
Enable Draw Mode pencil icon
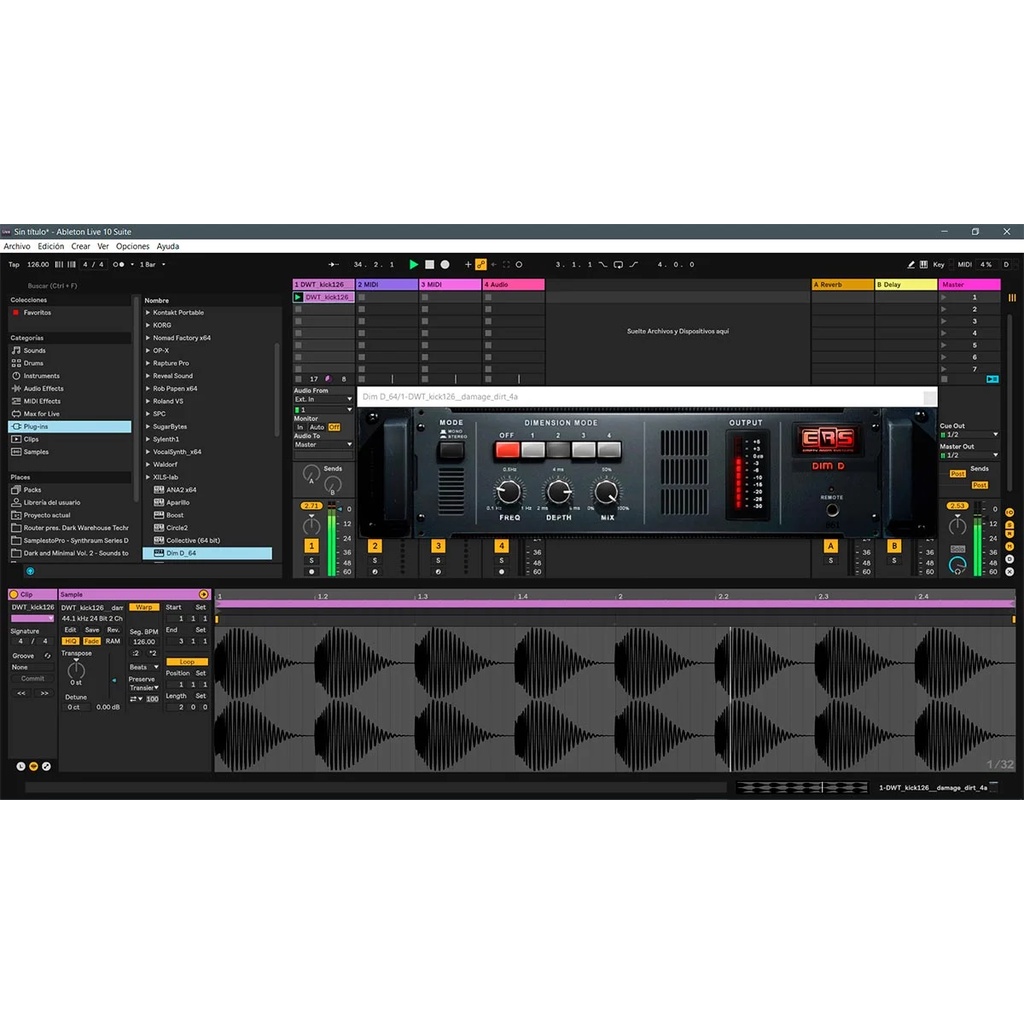click(911, 264)
